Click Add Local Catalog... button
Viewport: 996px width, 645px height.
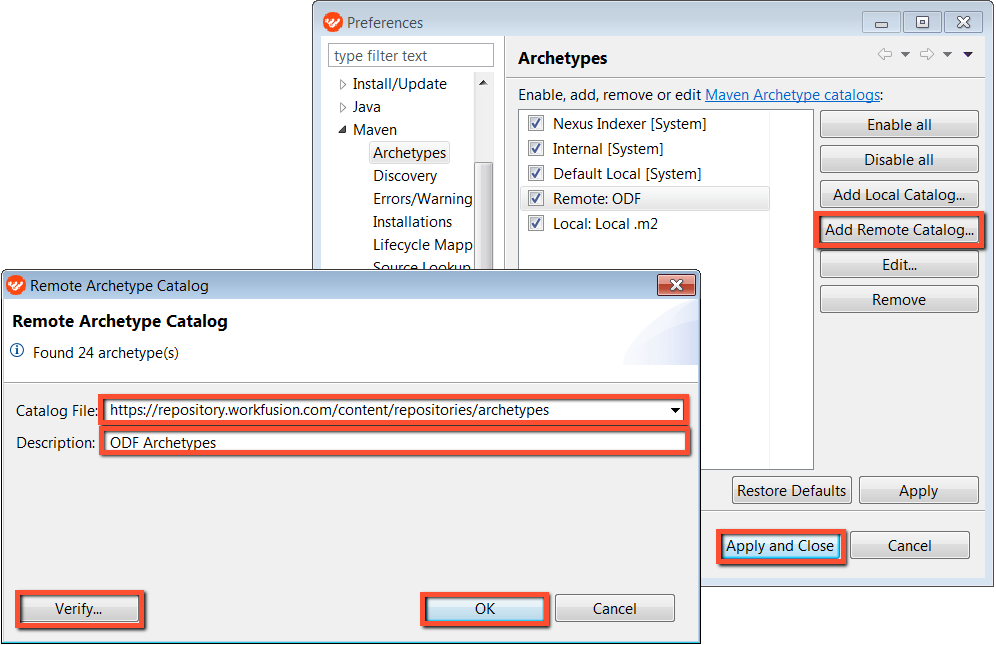click(x=899, y=194)
